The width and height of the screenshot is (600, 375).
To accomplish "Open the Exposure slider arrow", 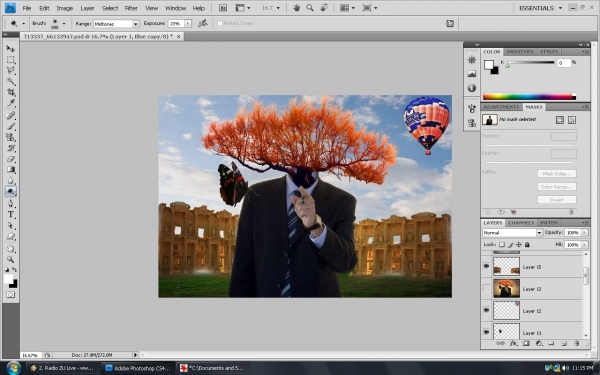I will [188, 23].
